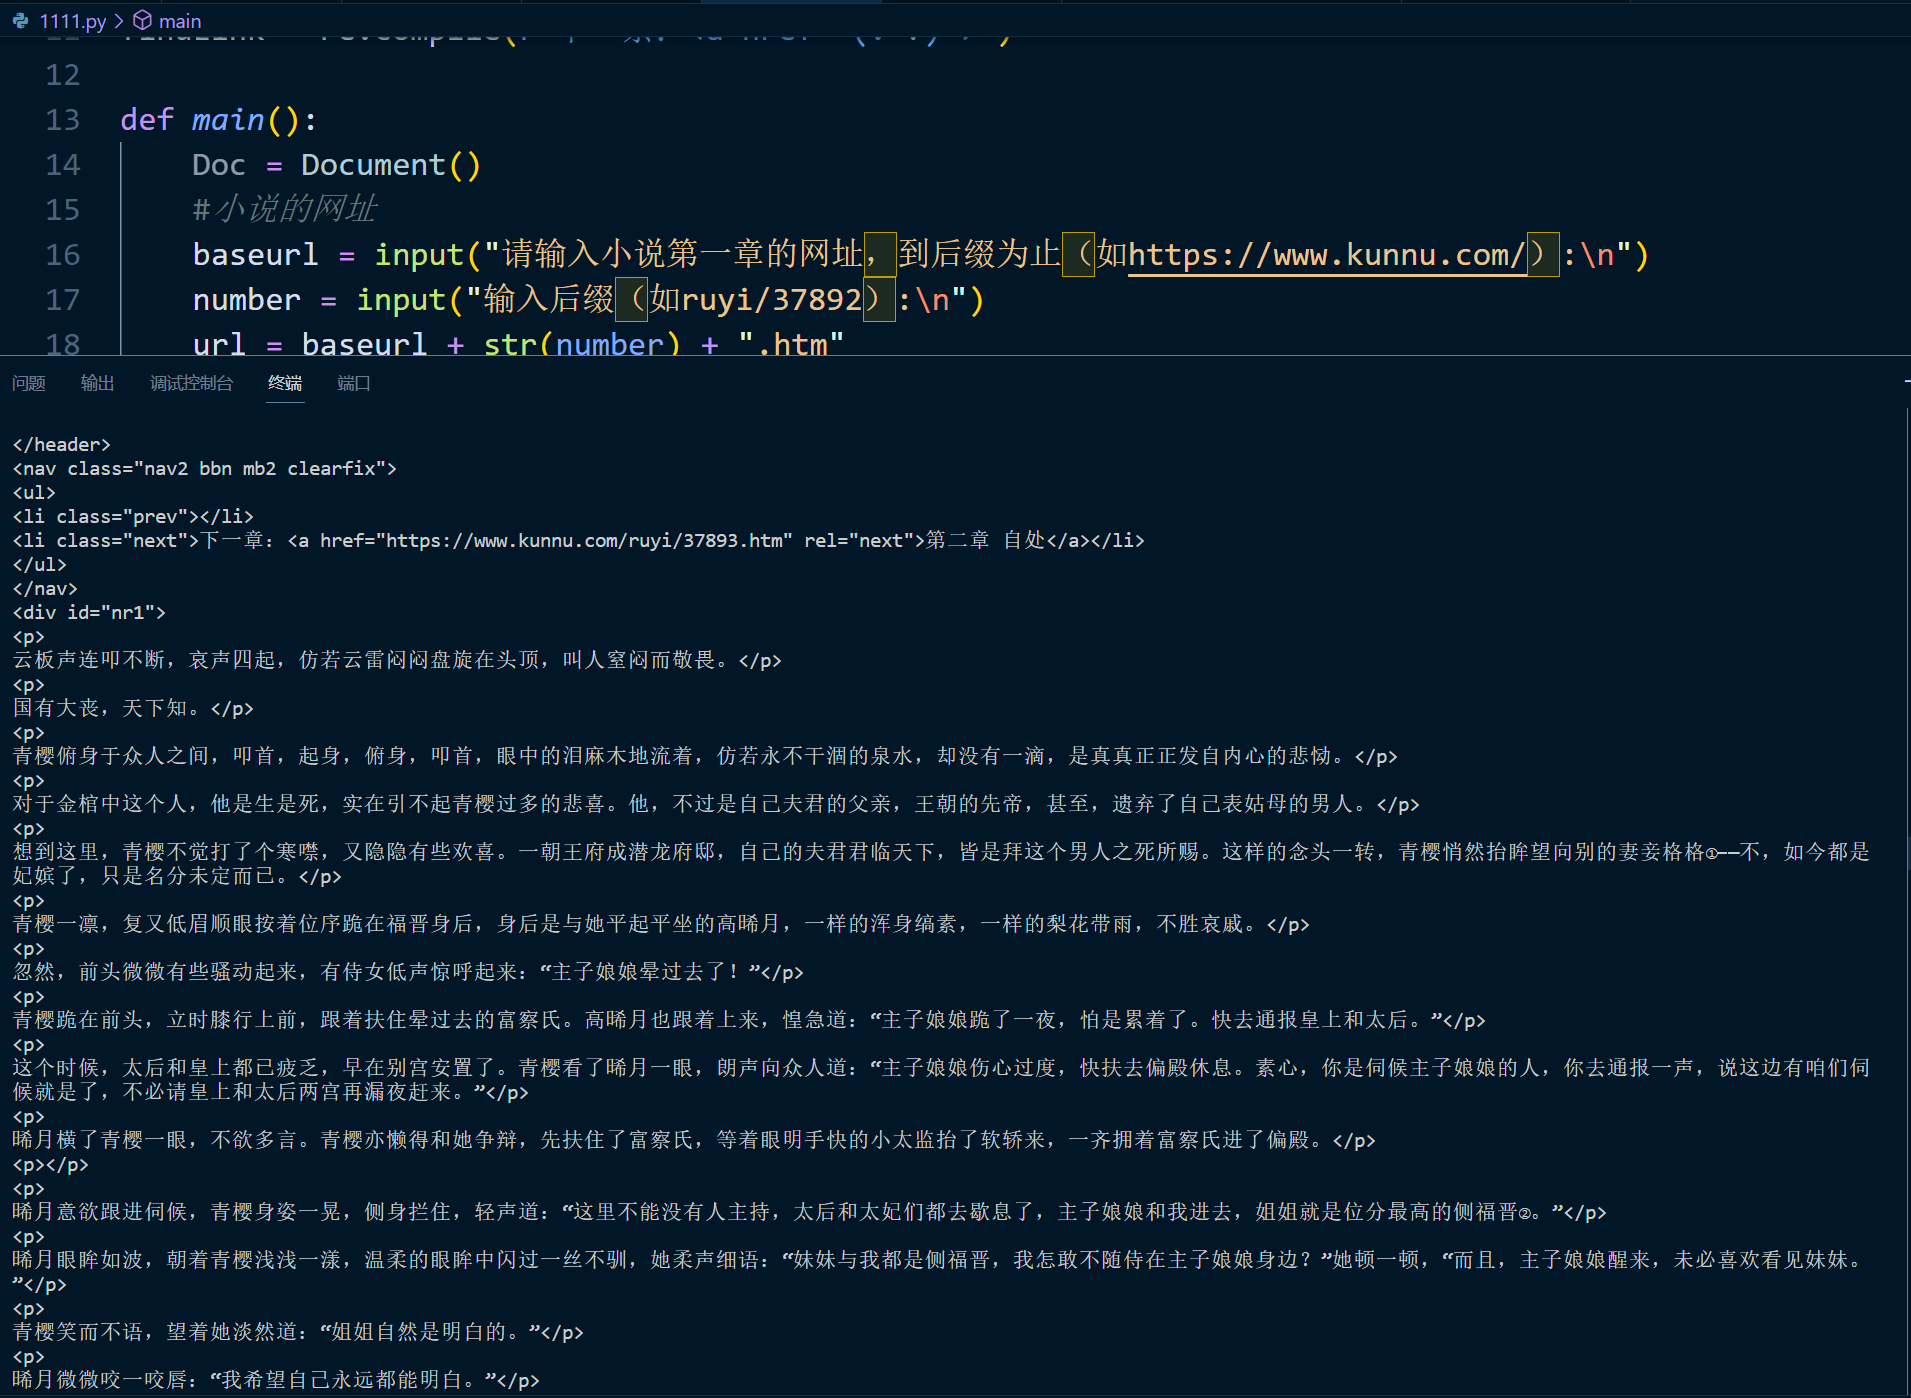Click terminal line '国有大丧，天下知。'
Viewport: 1911px width, 1398px height.
point(133,708)
